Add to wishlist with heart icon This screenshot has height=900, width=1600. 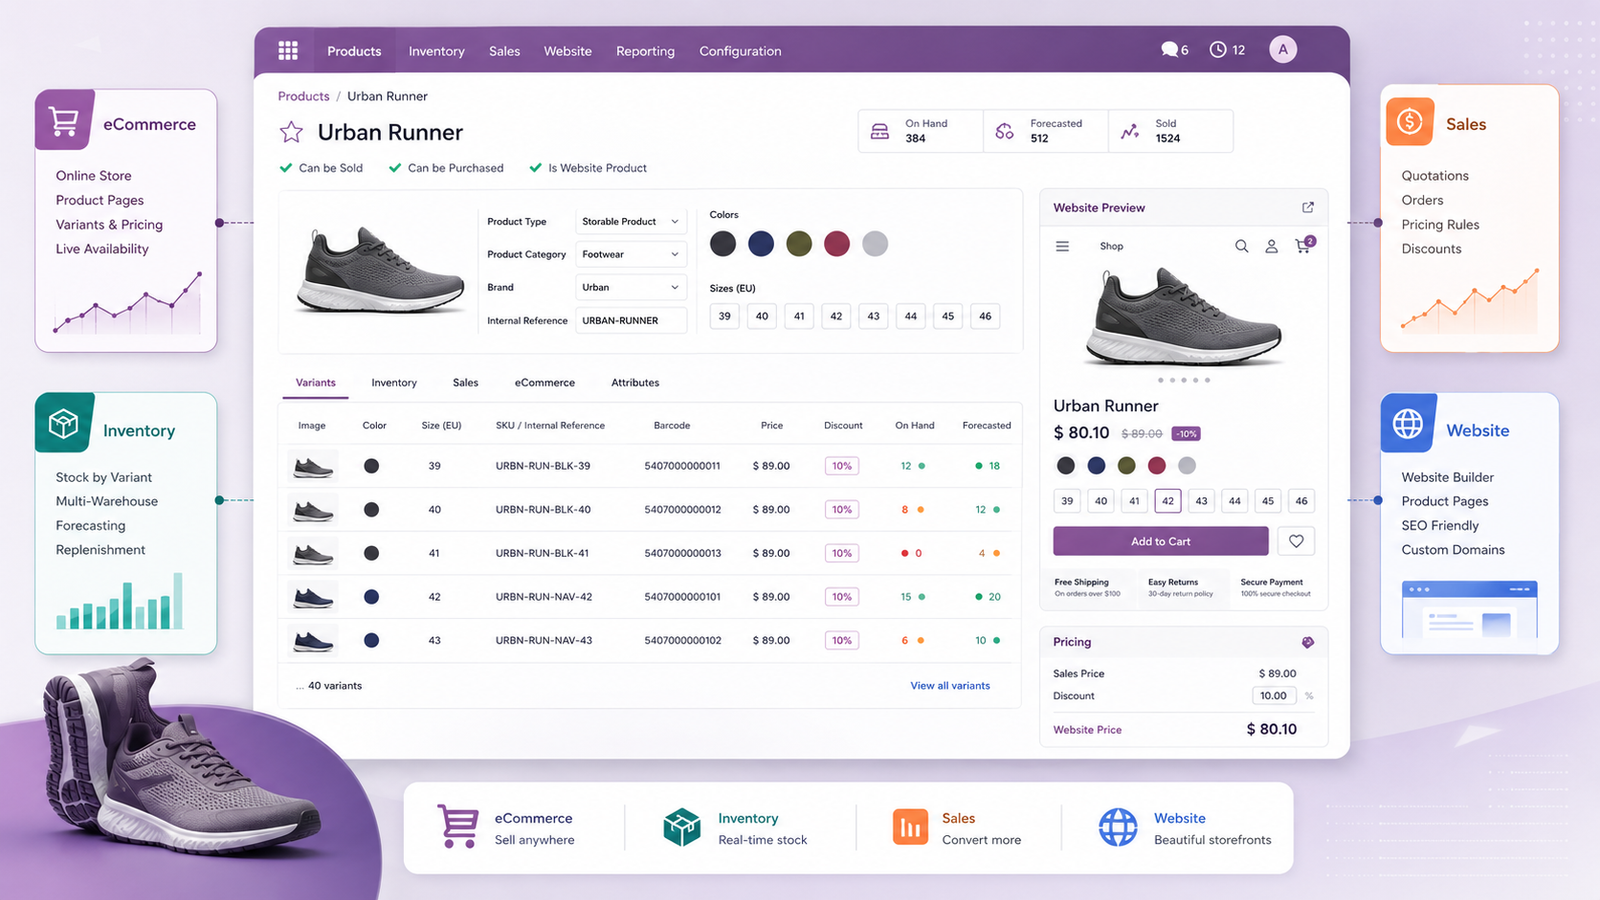(x=1296, y=541)
